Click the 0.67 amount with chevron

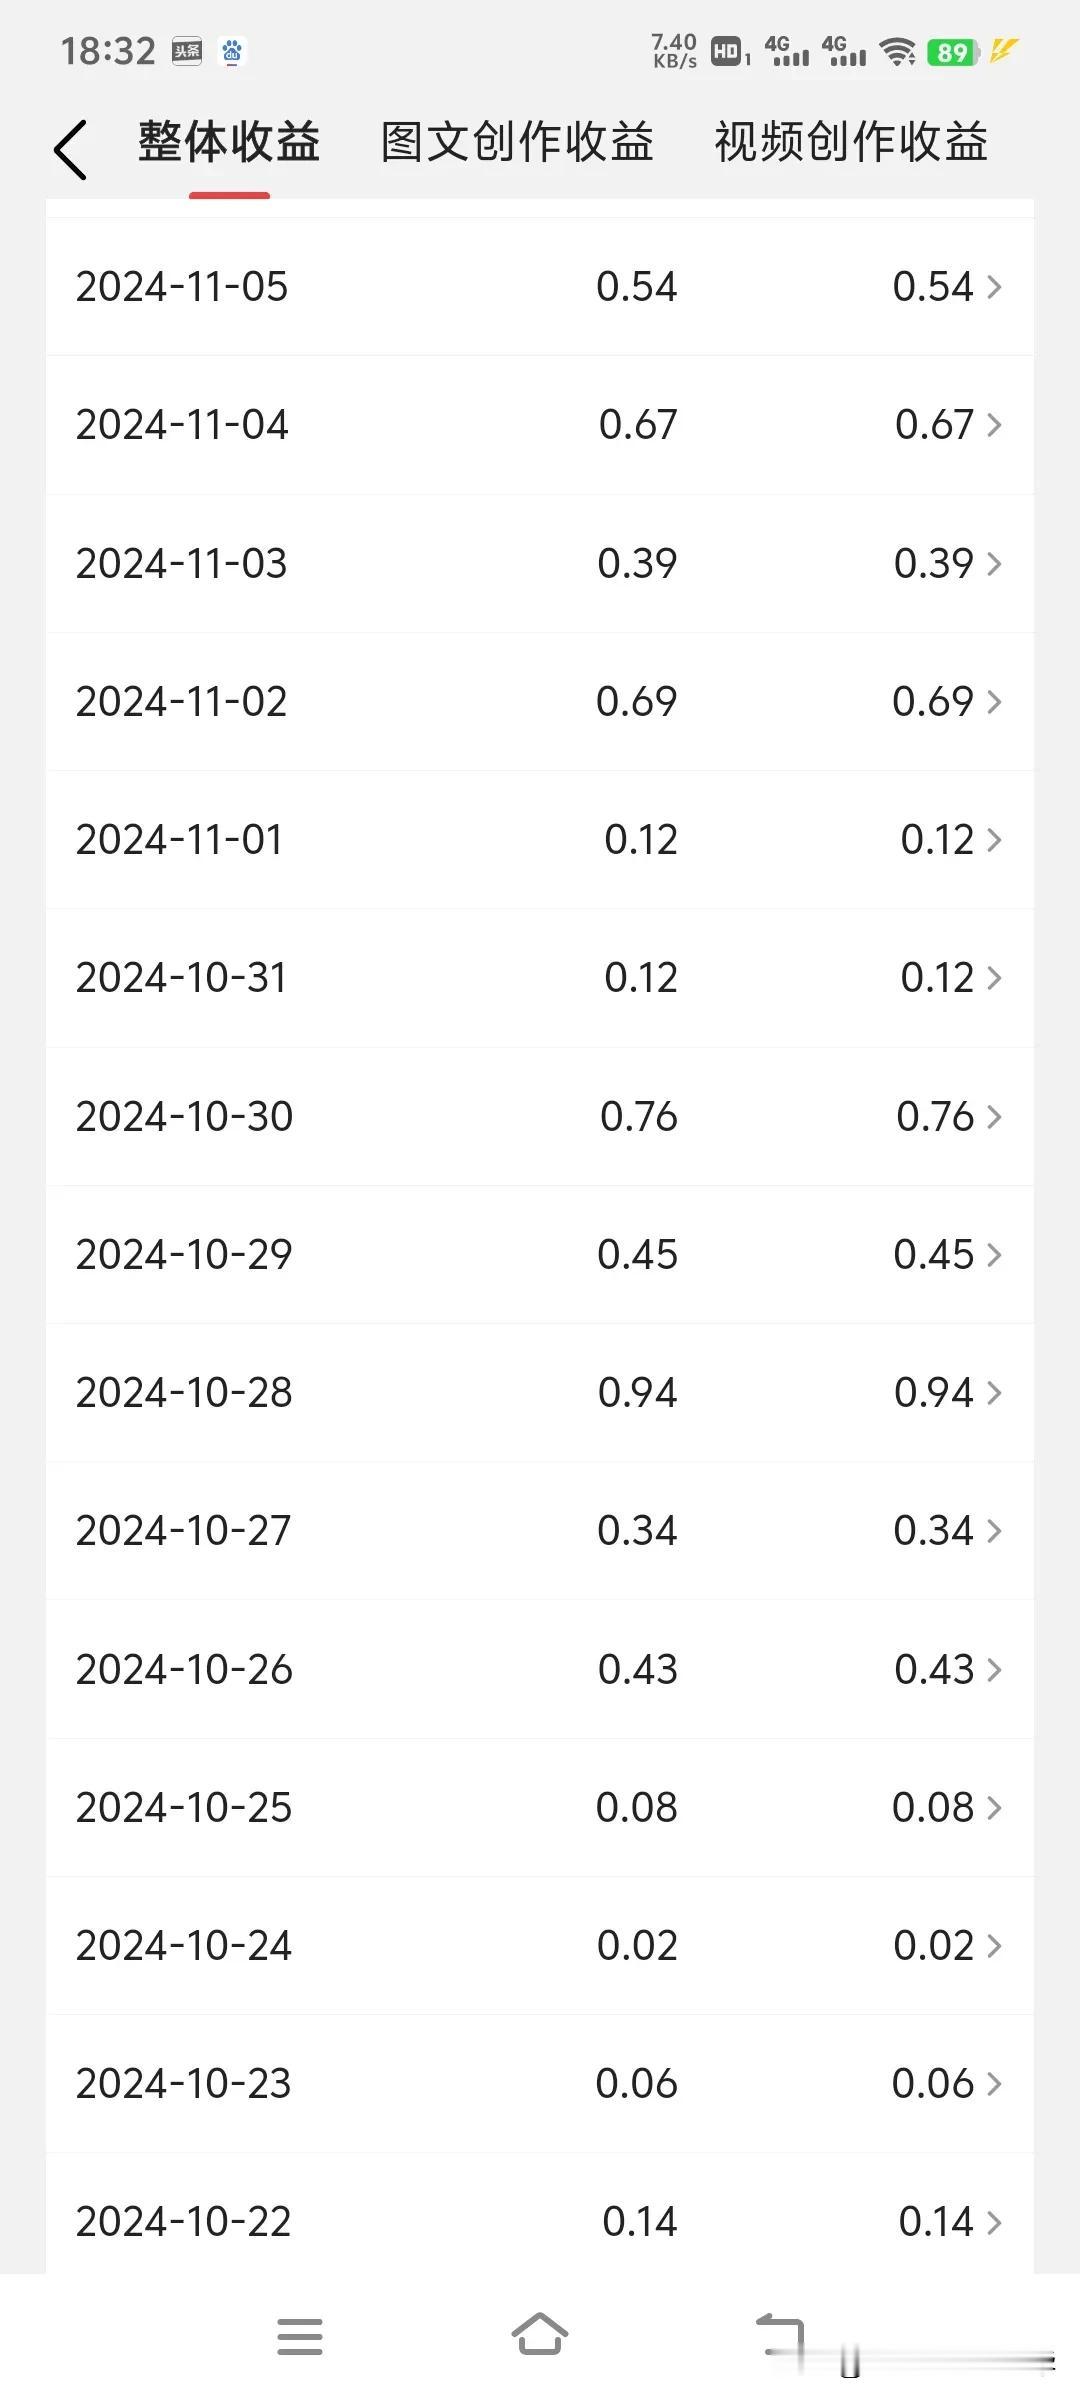[x=948, y=425]
